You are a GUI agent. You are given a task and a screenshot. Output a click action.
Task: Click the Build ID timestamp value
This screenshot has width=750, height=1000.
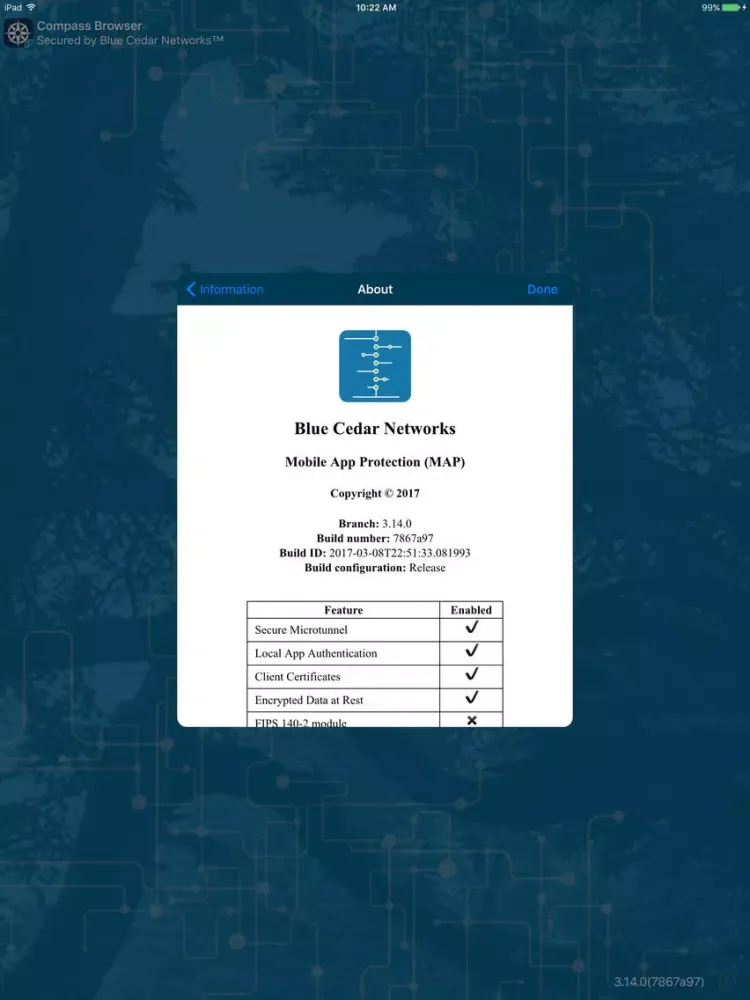click(400, 553)
